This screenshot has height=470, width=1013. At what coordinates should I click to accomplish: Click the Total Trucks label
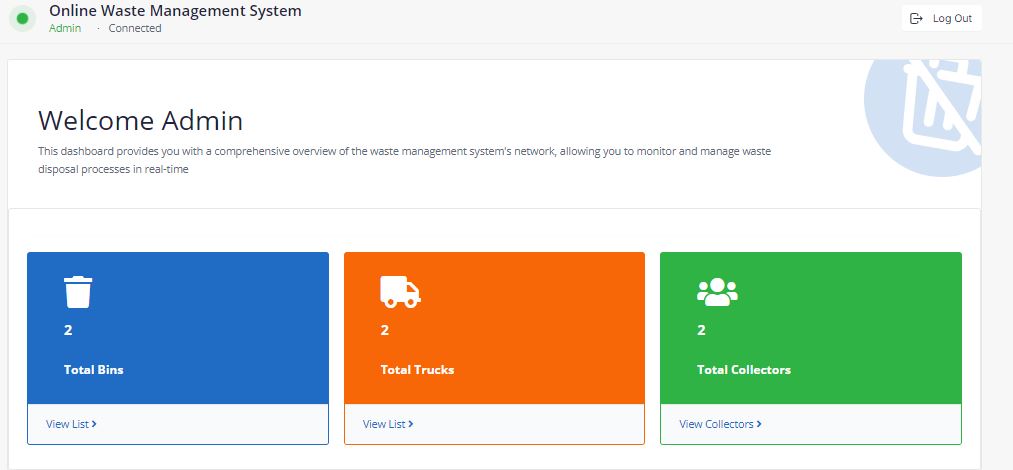tap(417, 370)
